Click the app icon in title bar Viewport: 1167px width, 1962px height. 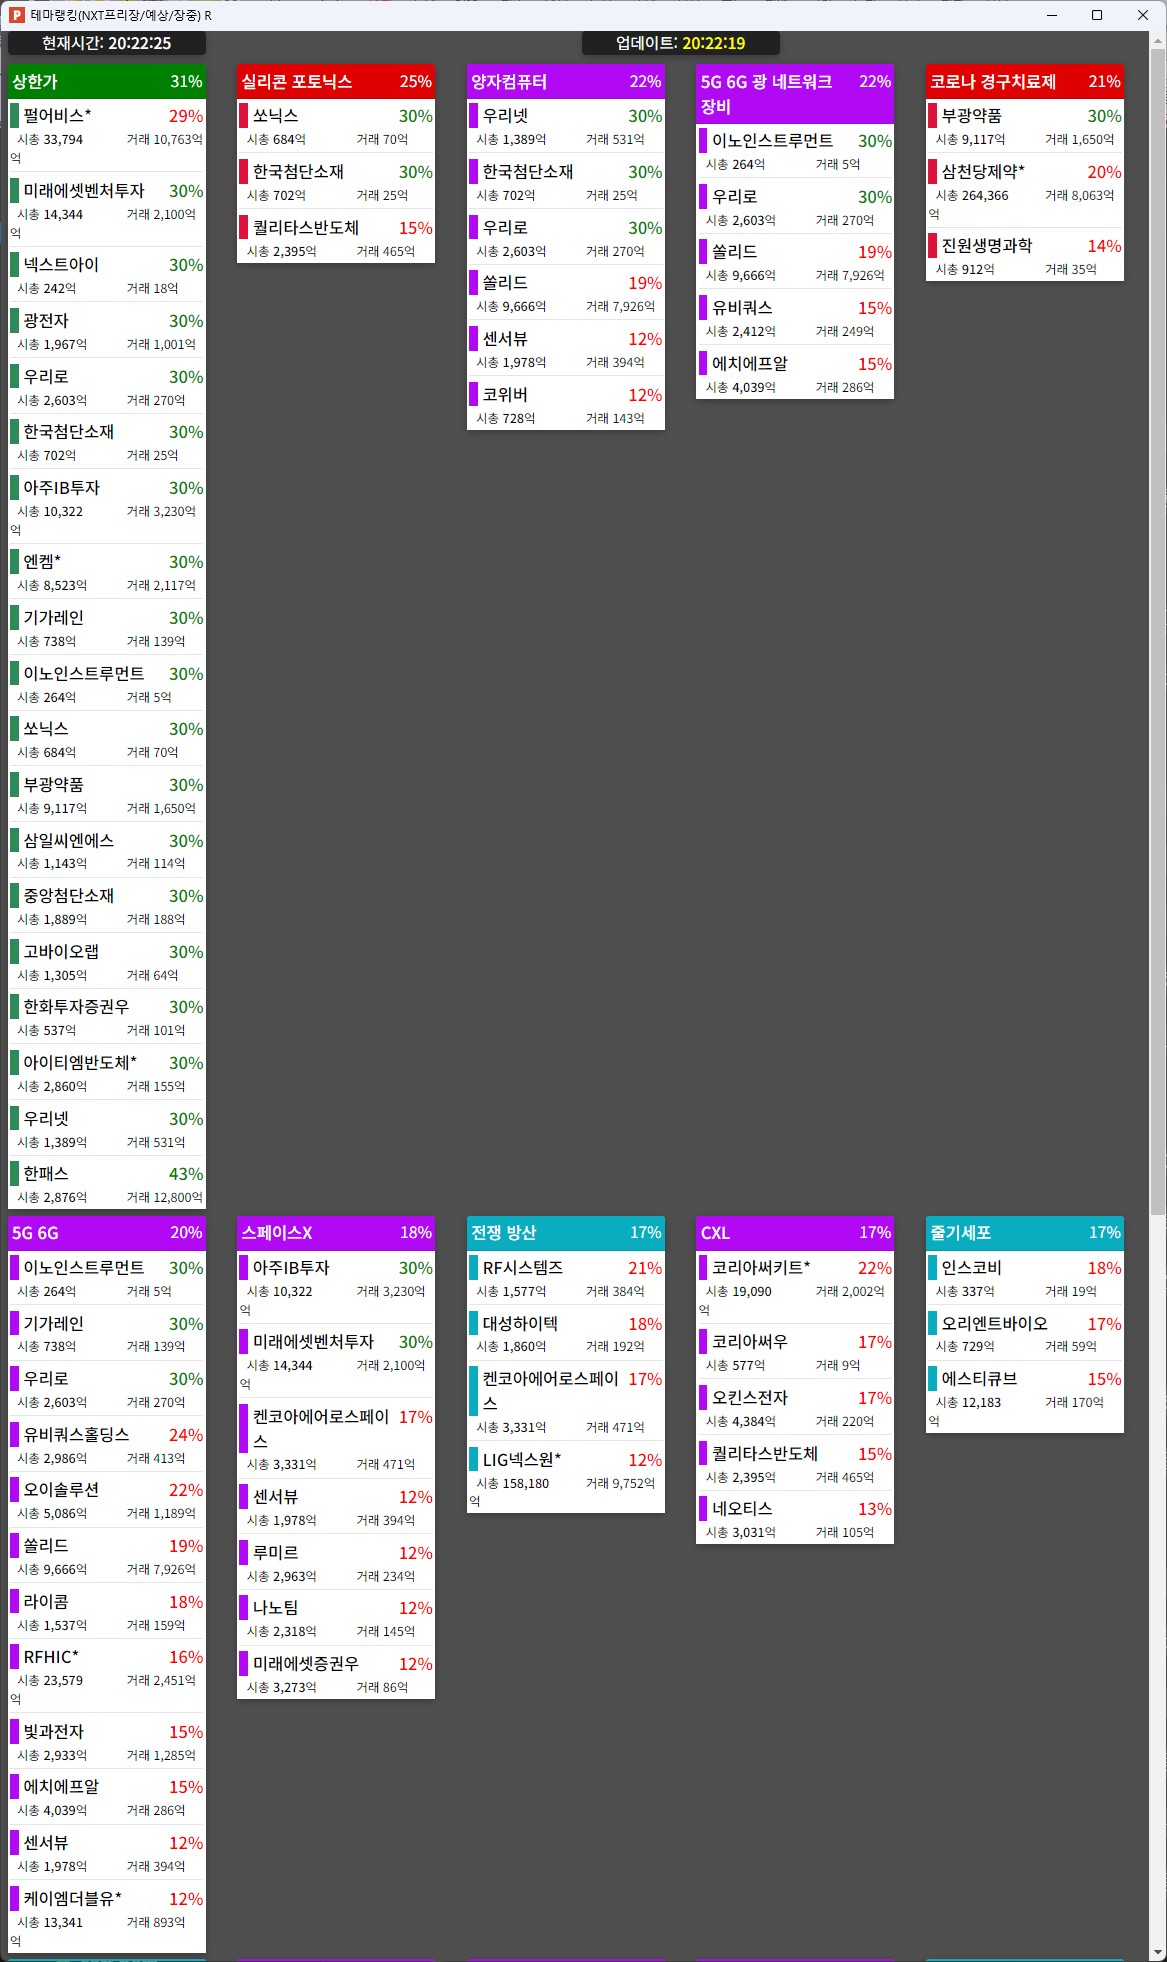click(17, 15)
